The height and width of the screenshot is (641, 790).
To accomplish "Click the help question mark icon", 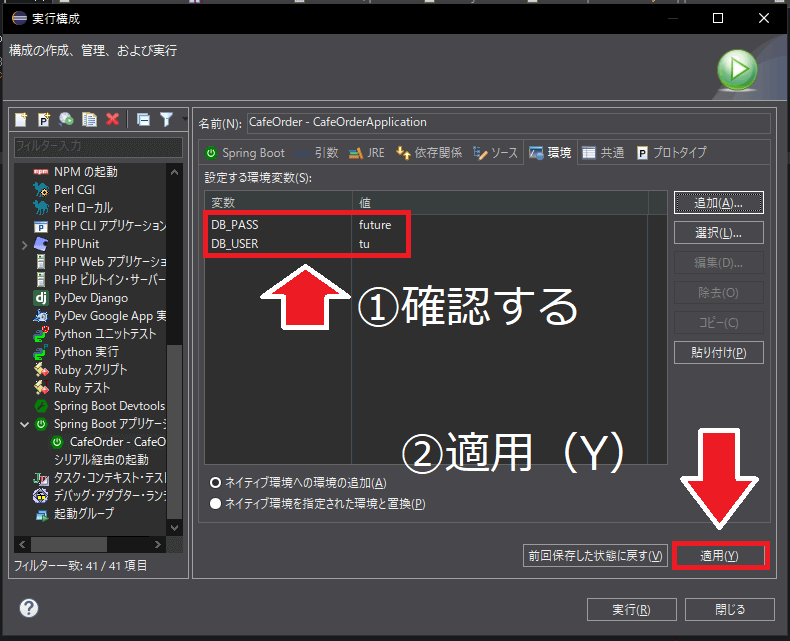I will (x=29, y=609).
